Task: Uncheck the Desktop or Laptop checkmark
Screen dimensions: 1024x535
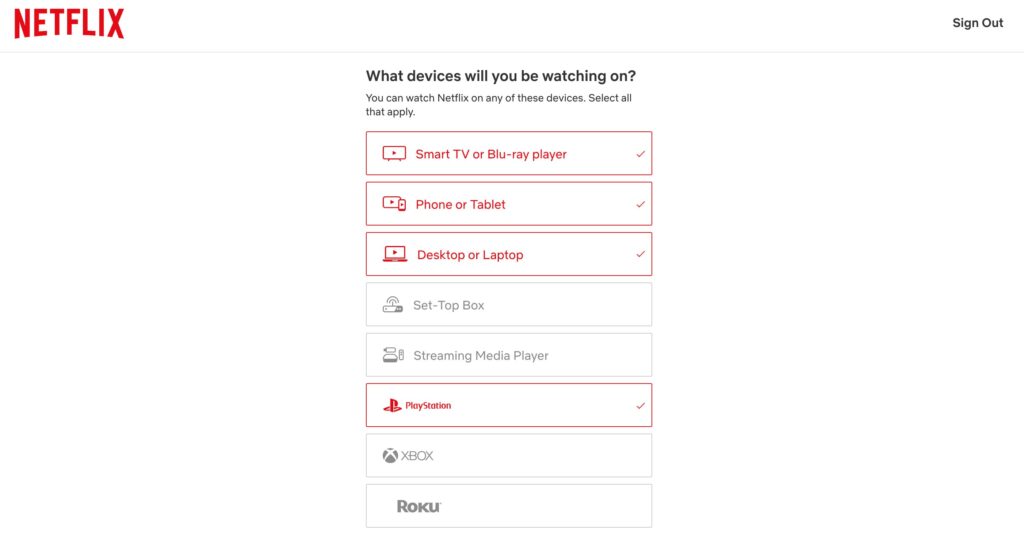Action: pyautogui.click(x=640, y=254)
